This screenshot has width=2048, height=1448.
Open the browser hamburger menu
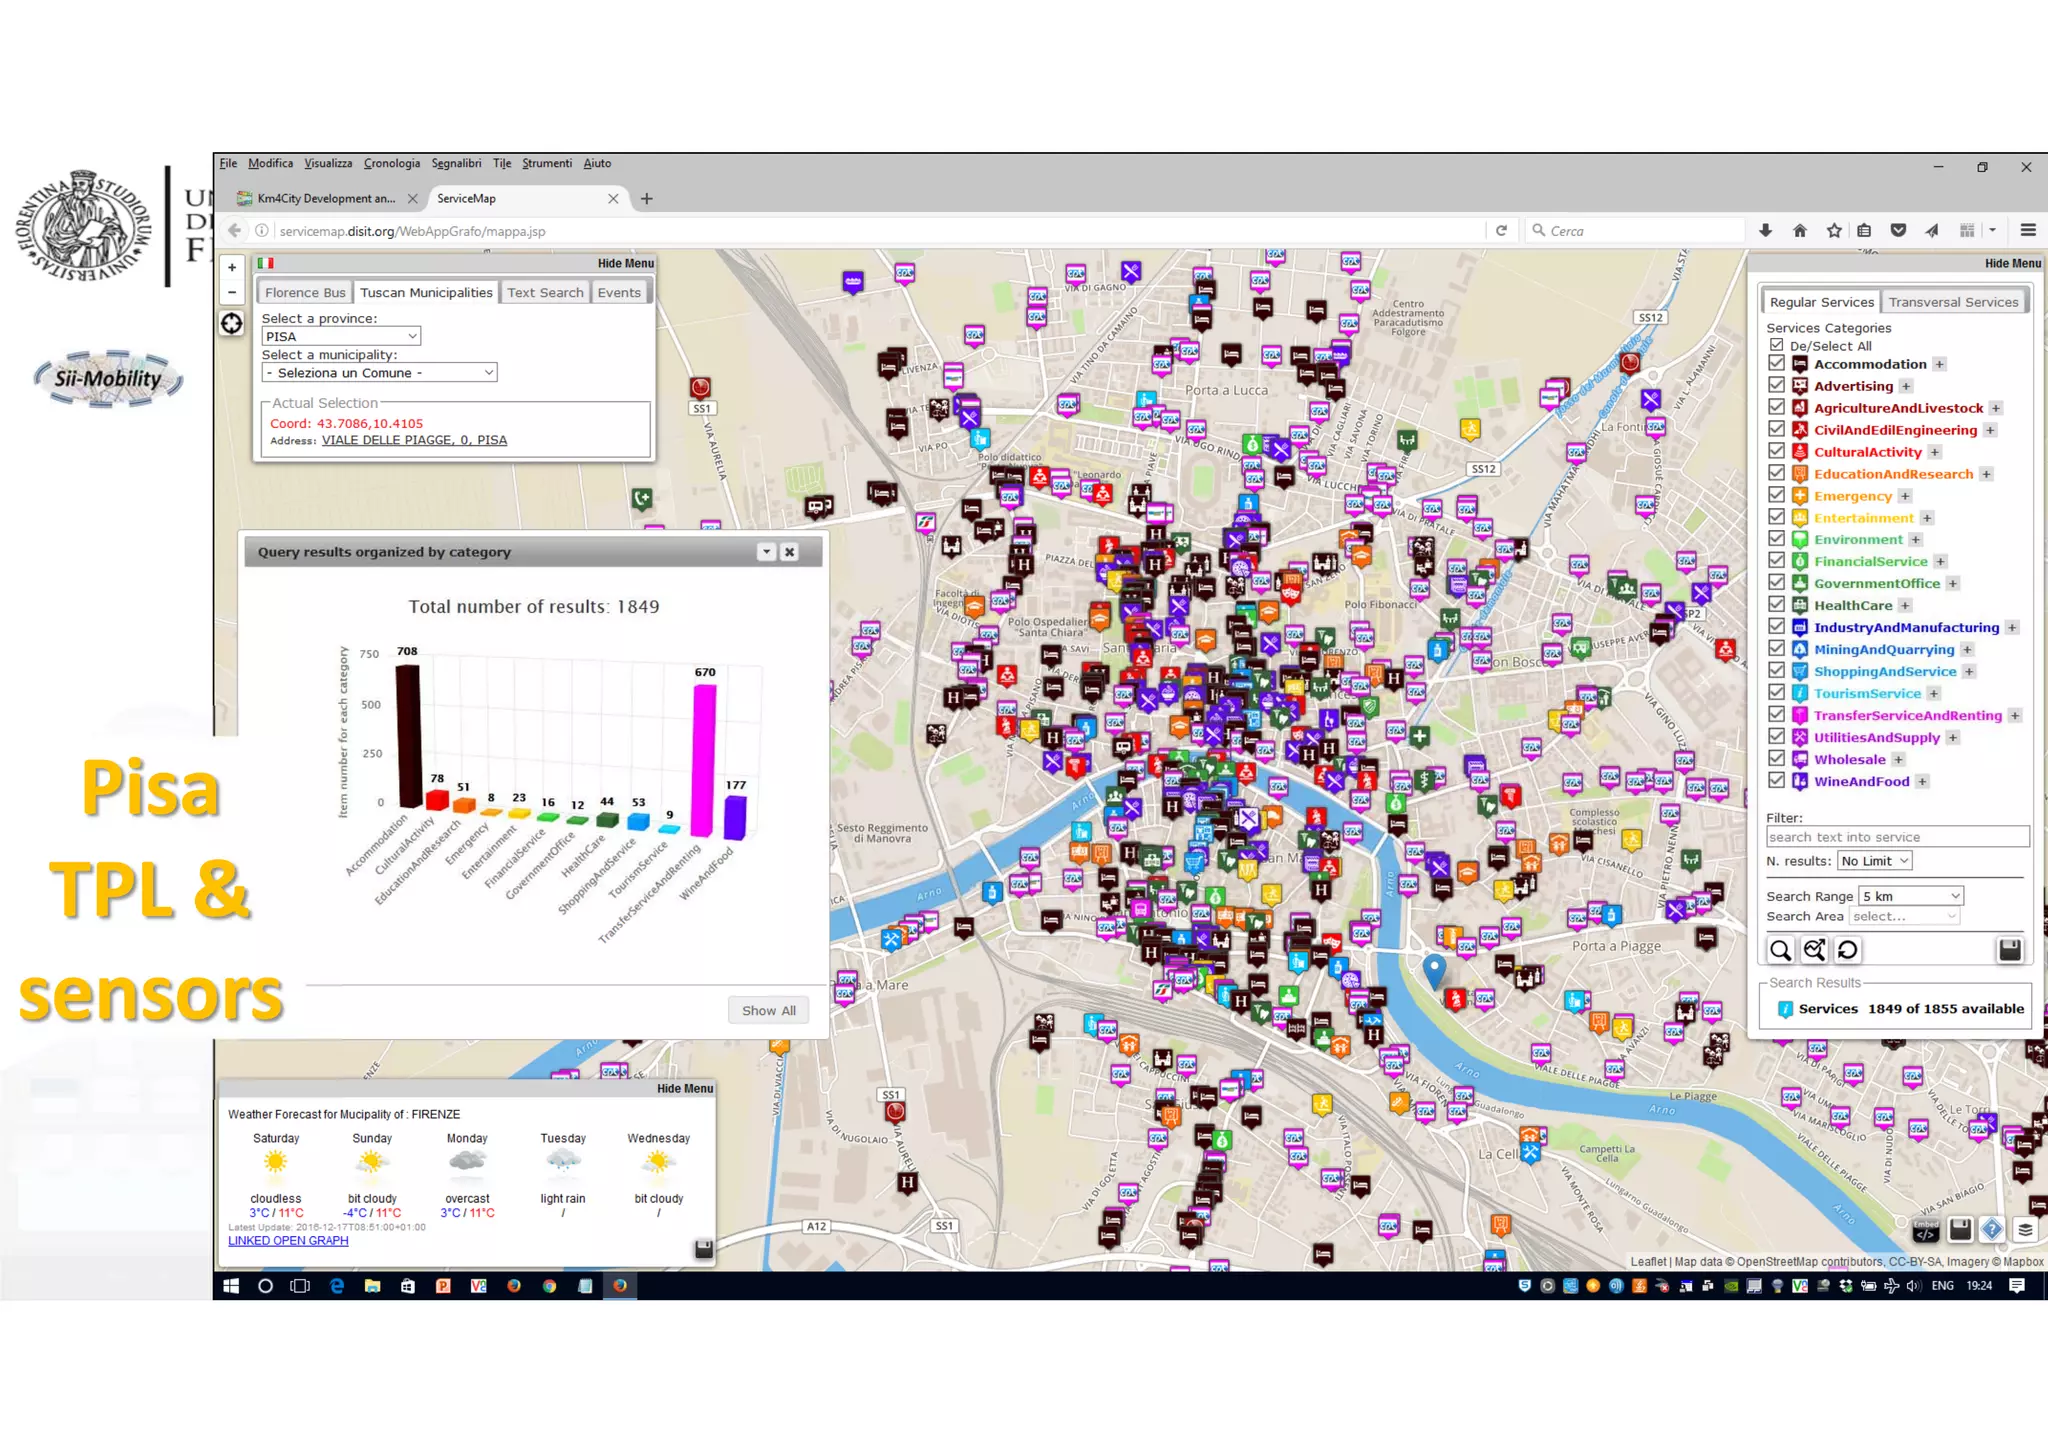click(x=2028, y=230)
